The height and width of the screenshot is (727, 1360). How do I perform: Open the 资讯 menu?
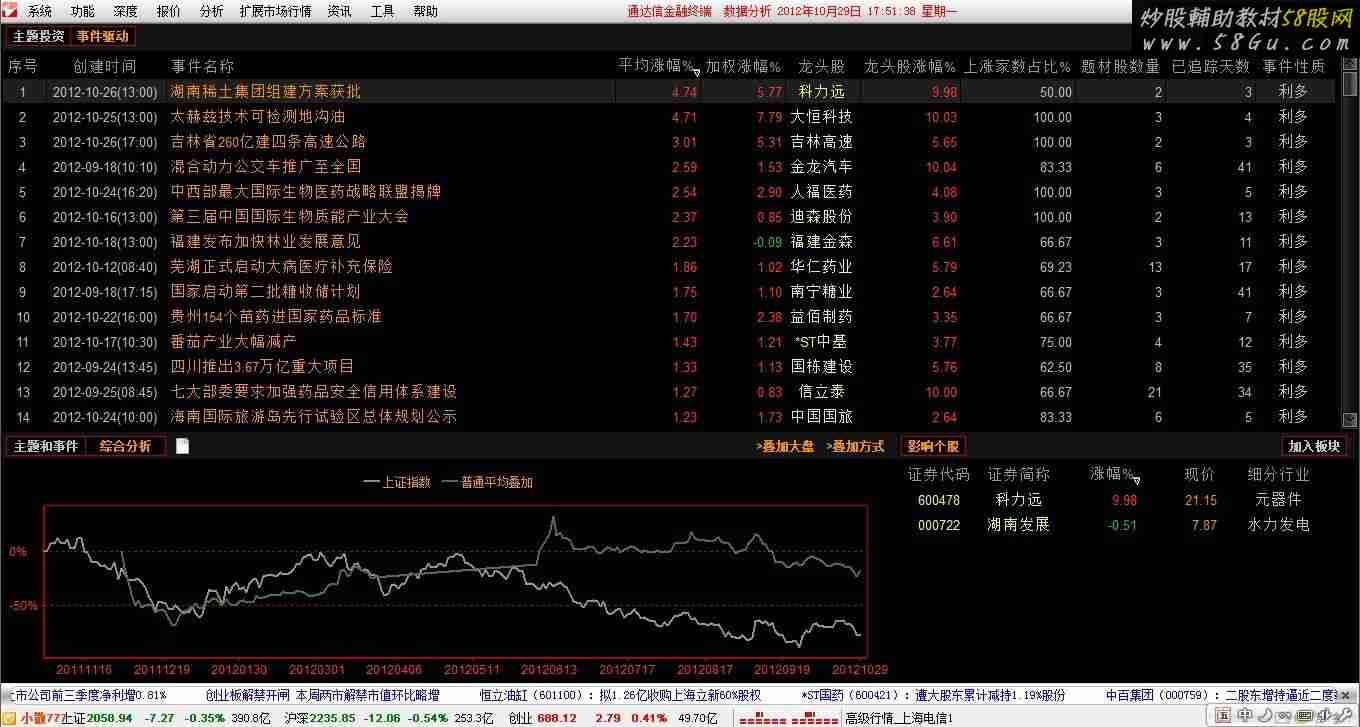[x=340, y=12]
